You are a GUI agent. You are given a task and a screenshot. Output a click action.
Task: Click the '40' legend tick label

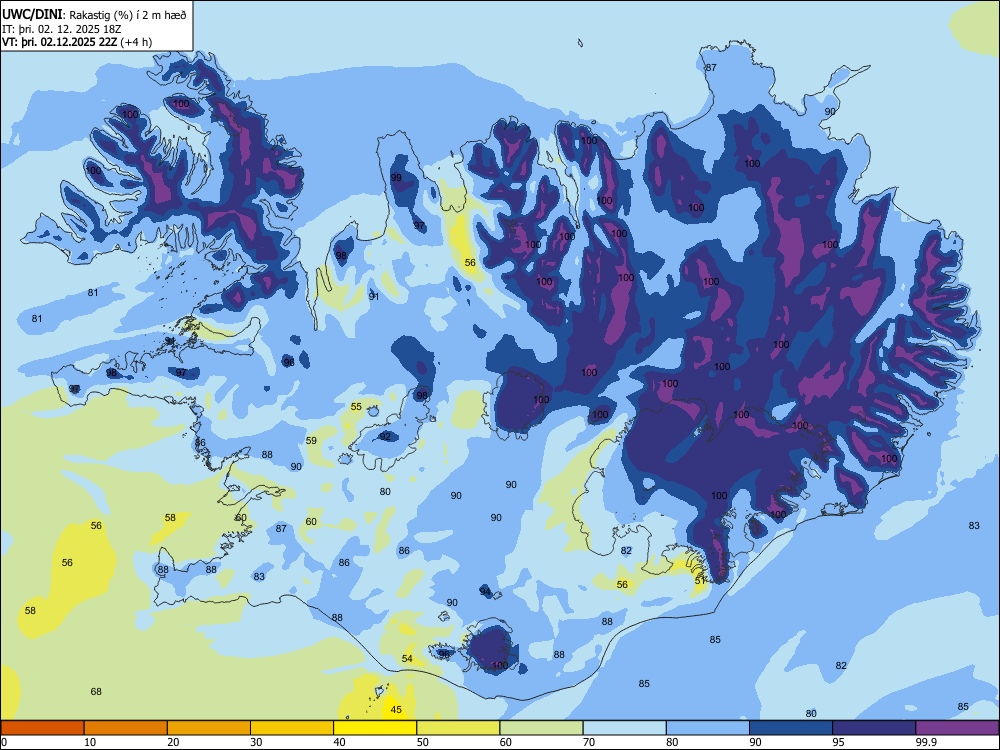(340, 742)
